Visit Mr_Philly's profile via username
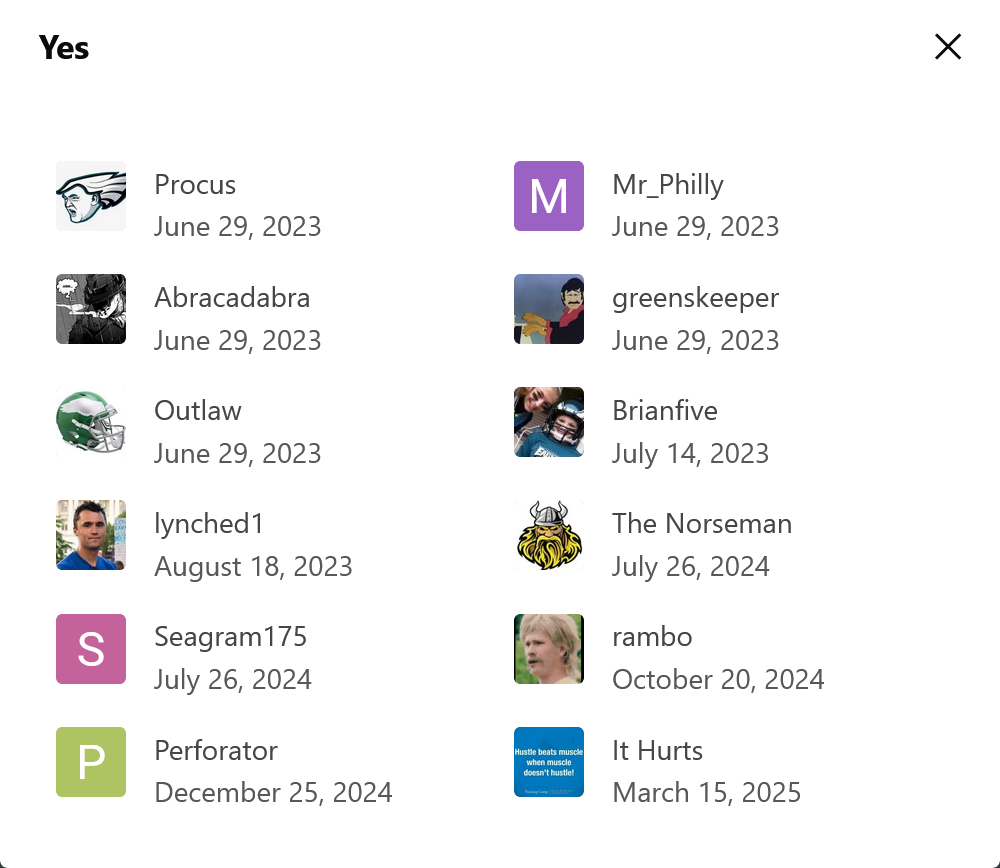This screenshot has height=868, width=1000. click(x=668, y=185)
